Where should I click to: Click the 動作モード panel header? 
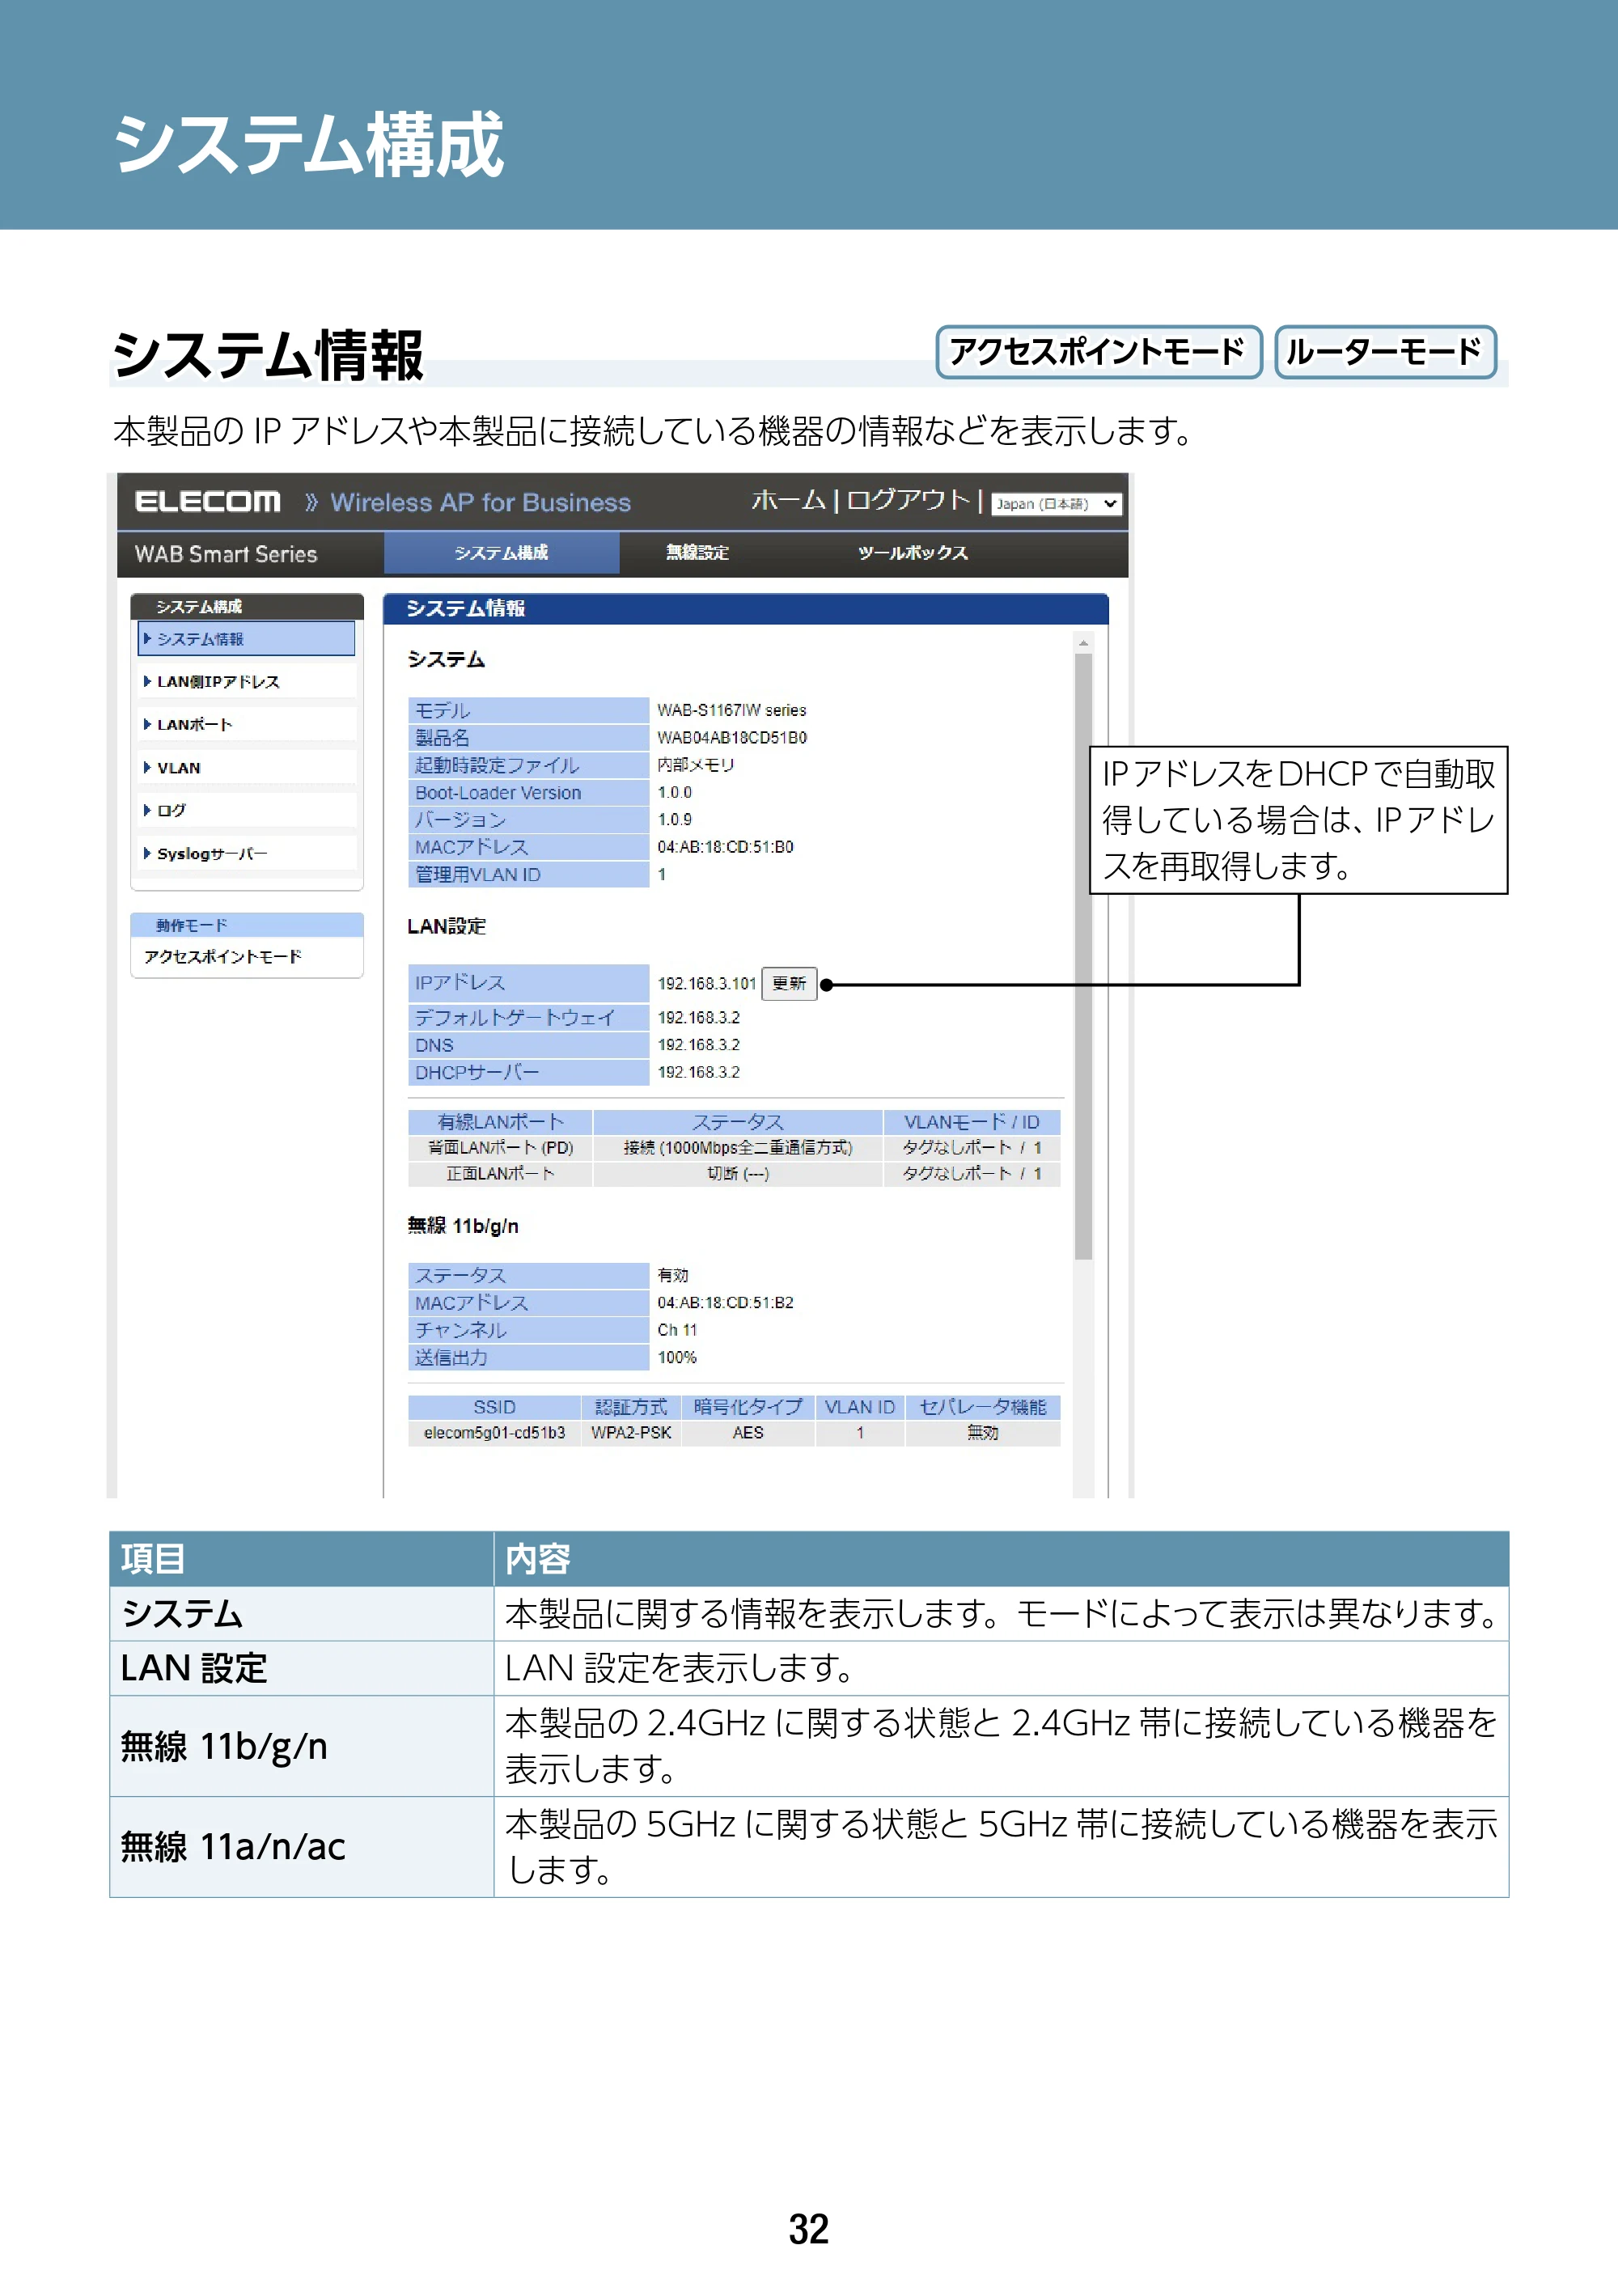coord(247,926)
